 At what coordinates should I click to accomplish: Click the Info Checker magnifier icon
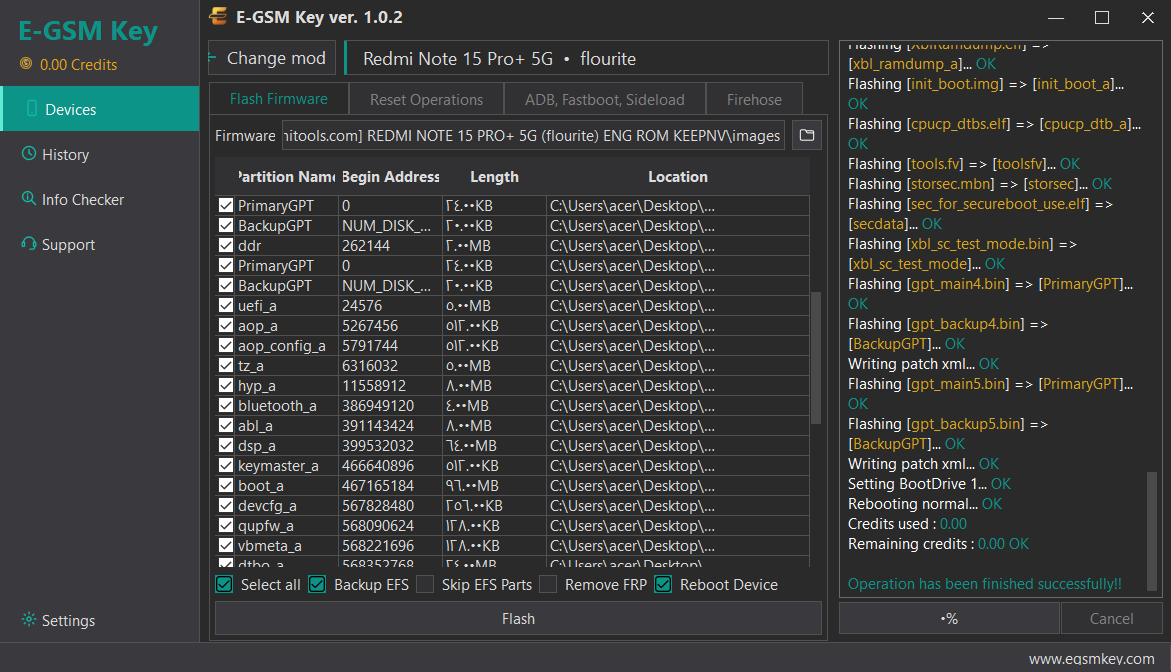[28, 199]
